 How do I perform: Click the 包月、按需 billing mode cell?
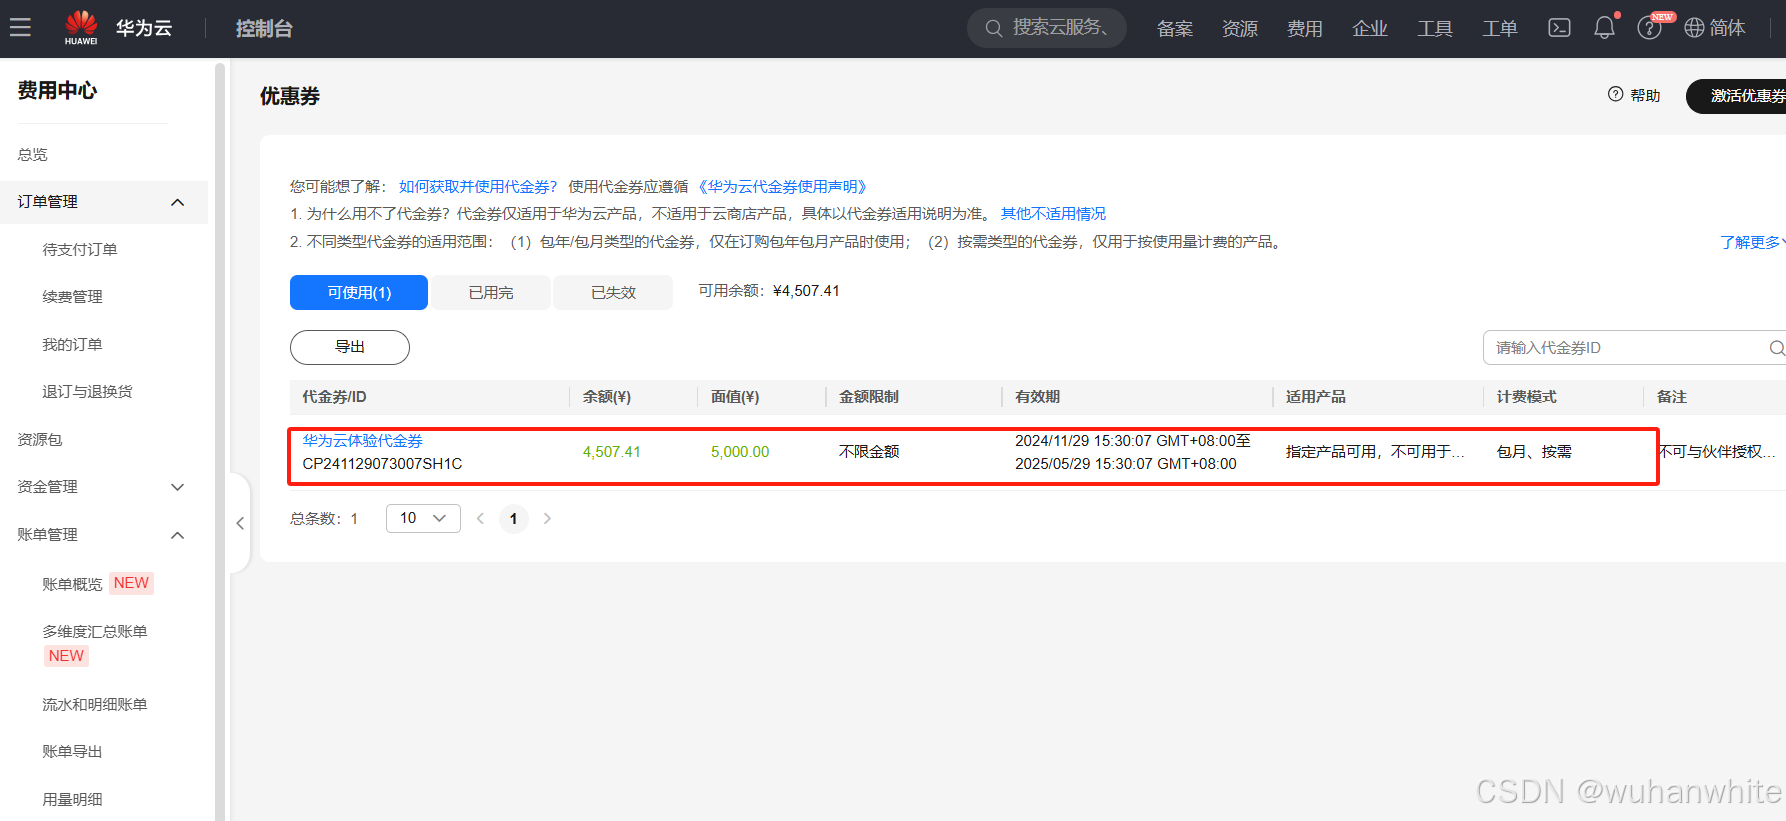pos(1534,452)
